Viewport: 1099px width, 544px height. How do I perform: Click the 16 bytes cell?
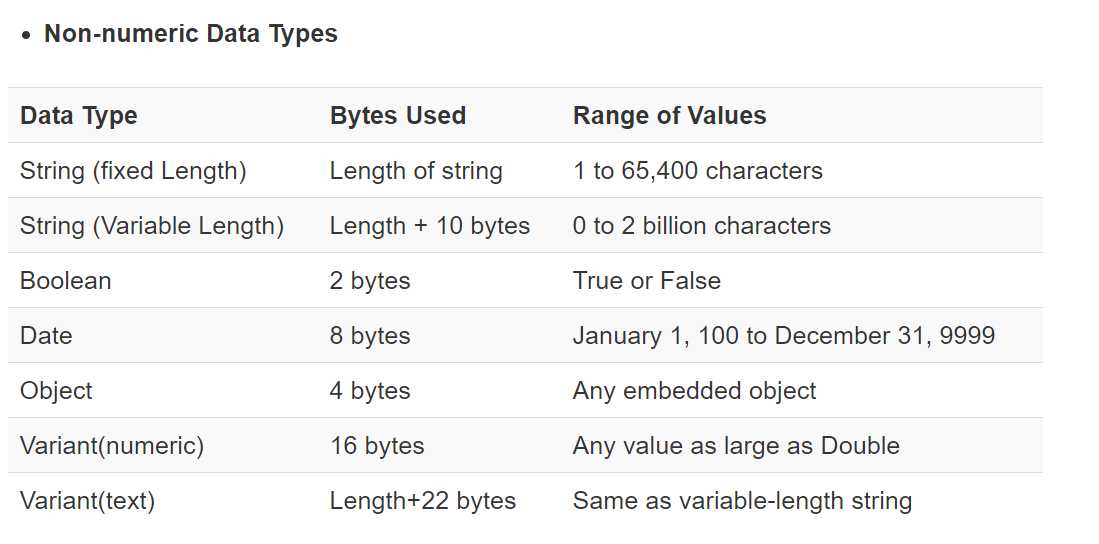pyautogui.click(x=376, y=446)
